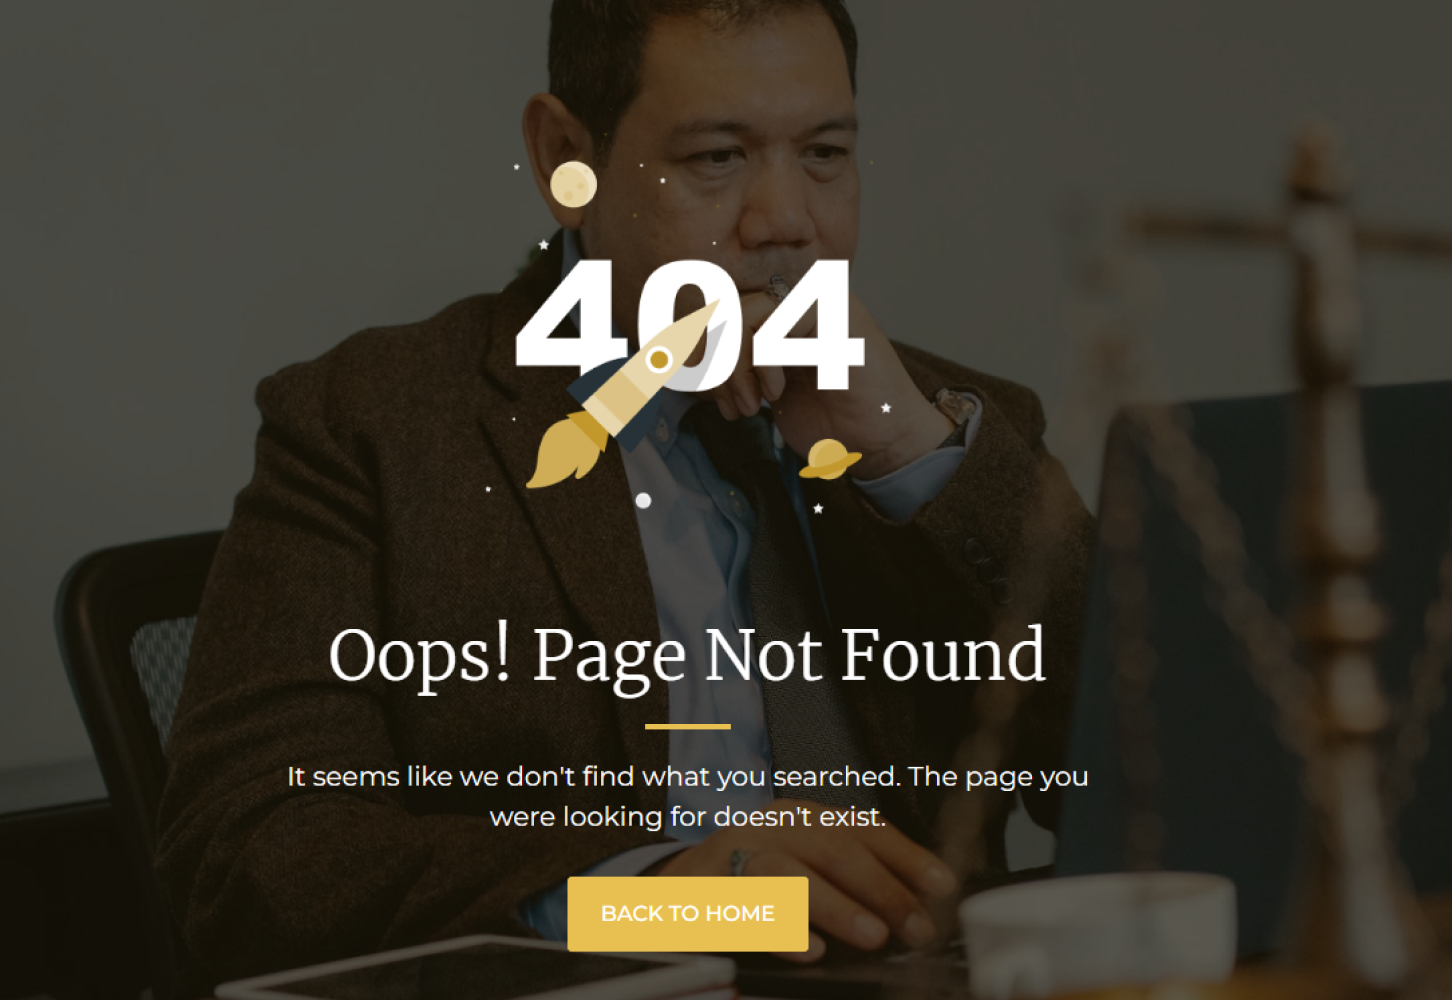
Task: Click the "were looking for doesn't exist." line
Action: tap(687, 817)
